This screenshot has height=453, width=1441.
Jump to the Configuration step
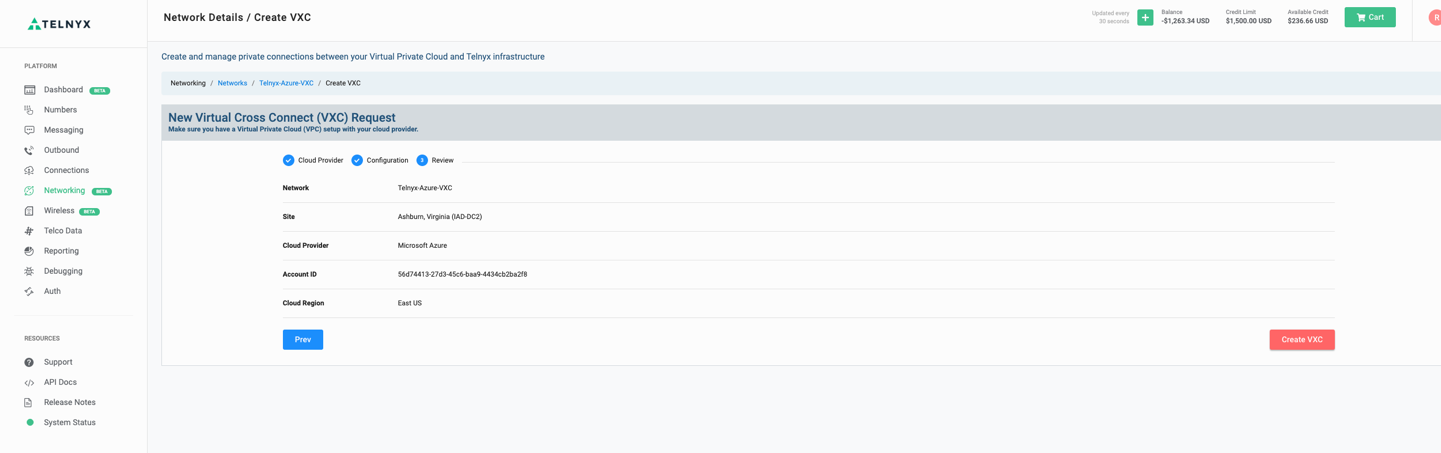[x=387, y=160]
